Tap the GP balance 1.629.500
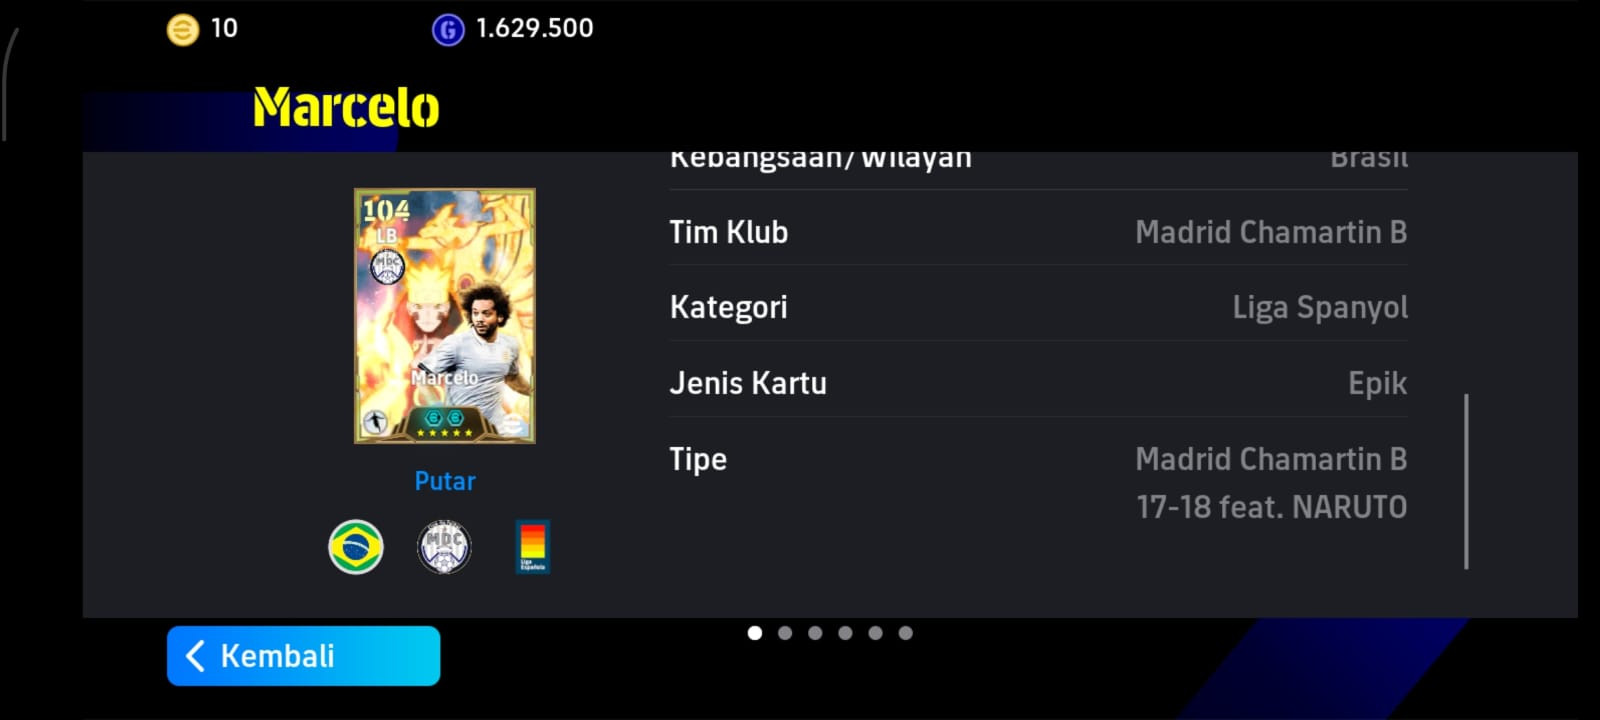This screenshot has height=720, width=1600. (x=535, y=28)
